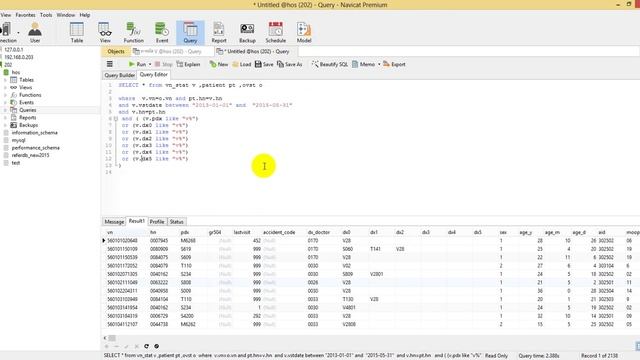Open the Run dropdown arrow
This screenshot has width=640, height=360.
point(150,64)
